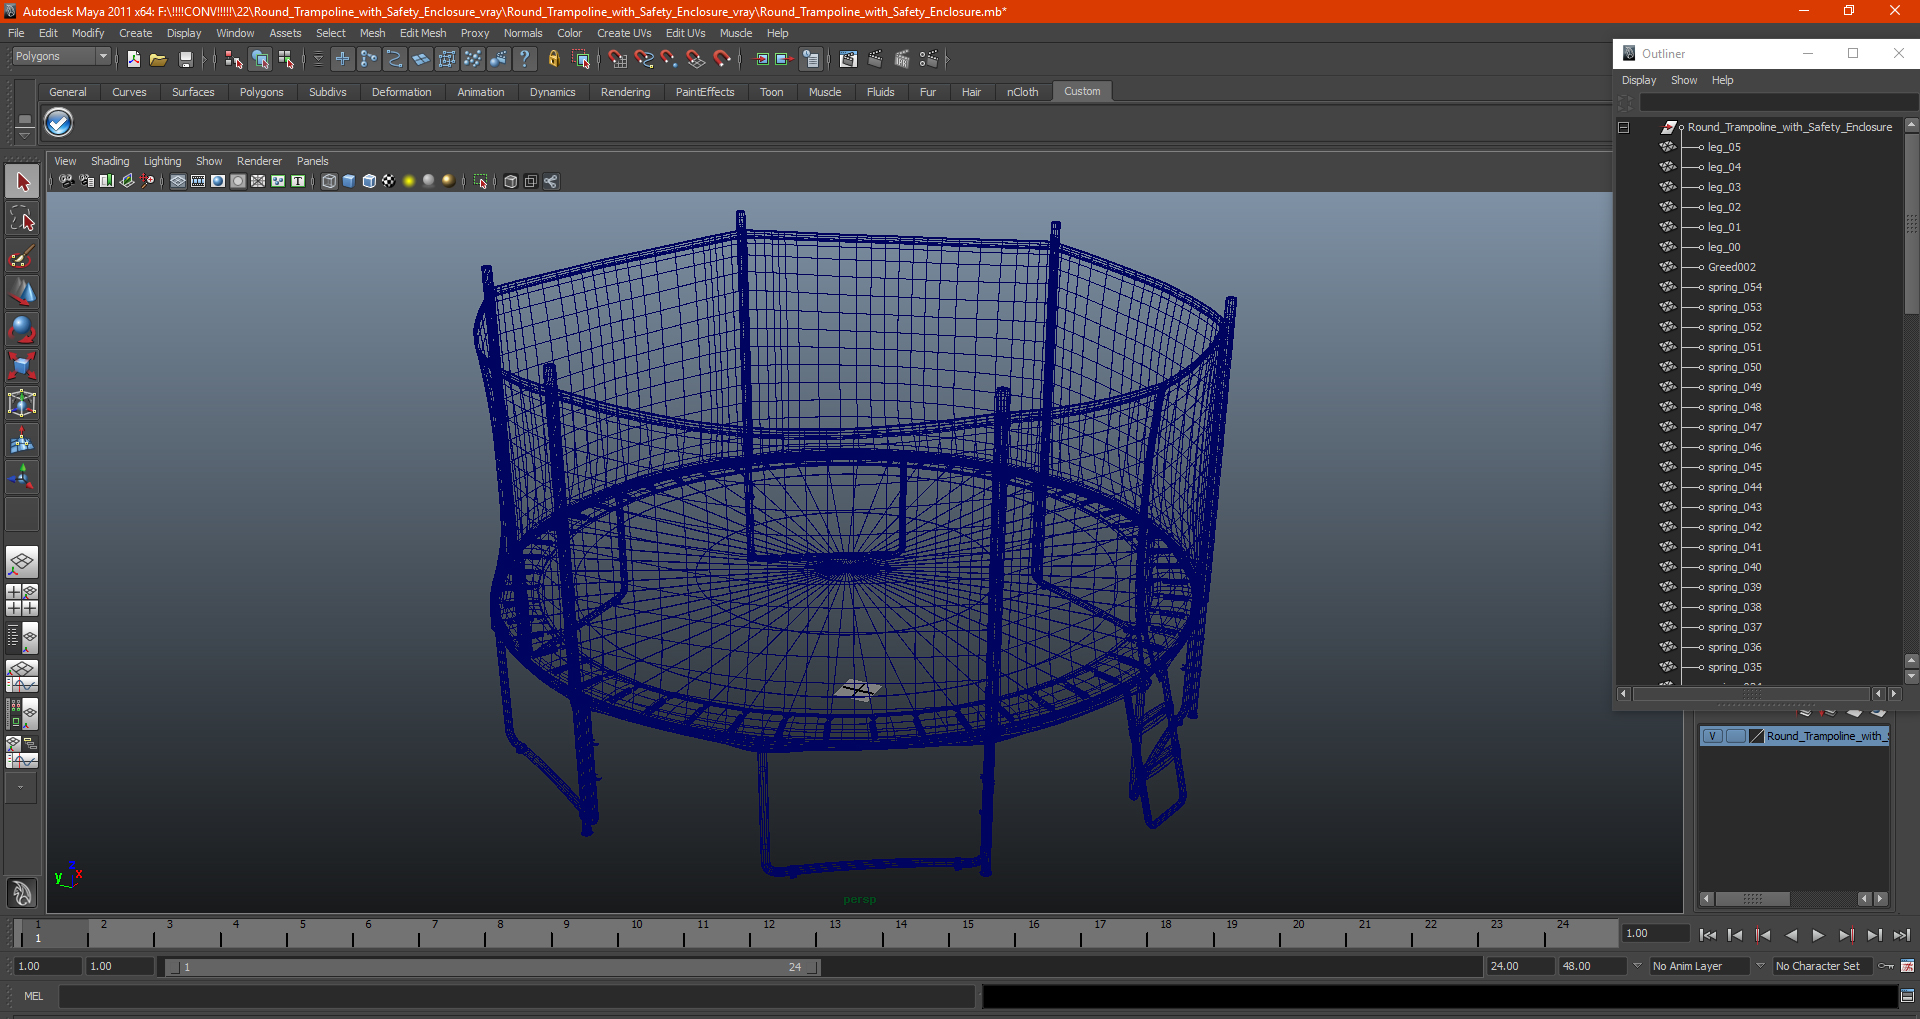
Task: Go to end of playback range
Action: pyautogui.click(x=1902, y=935)
